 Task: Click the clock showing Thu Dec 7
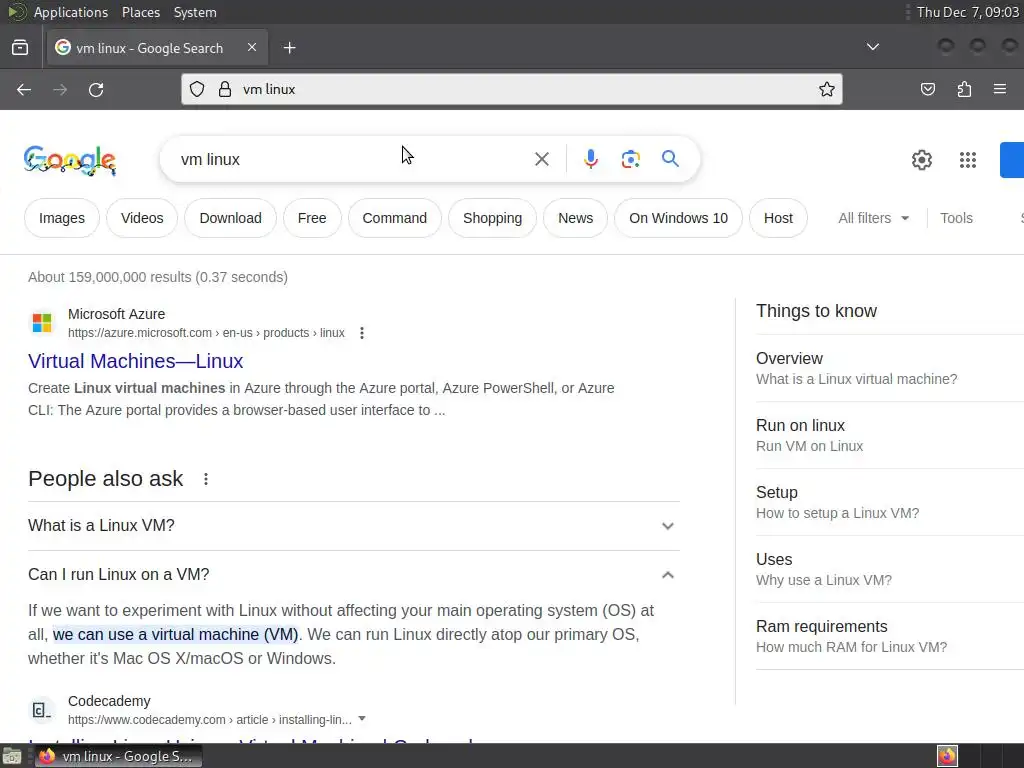[x=967, y=12]
